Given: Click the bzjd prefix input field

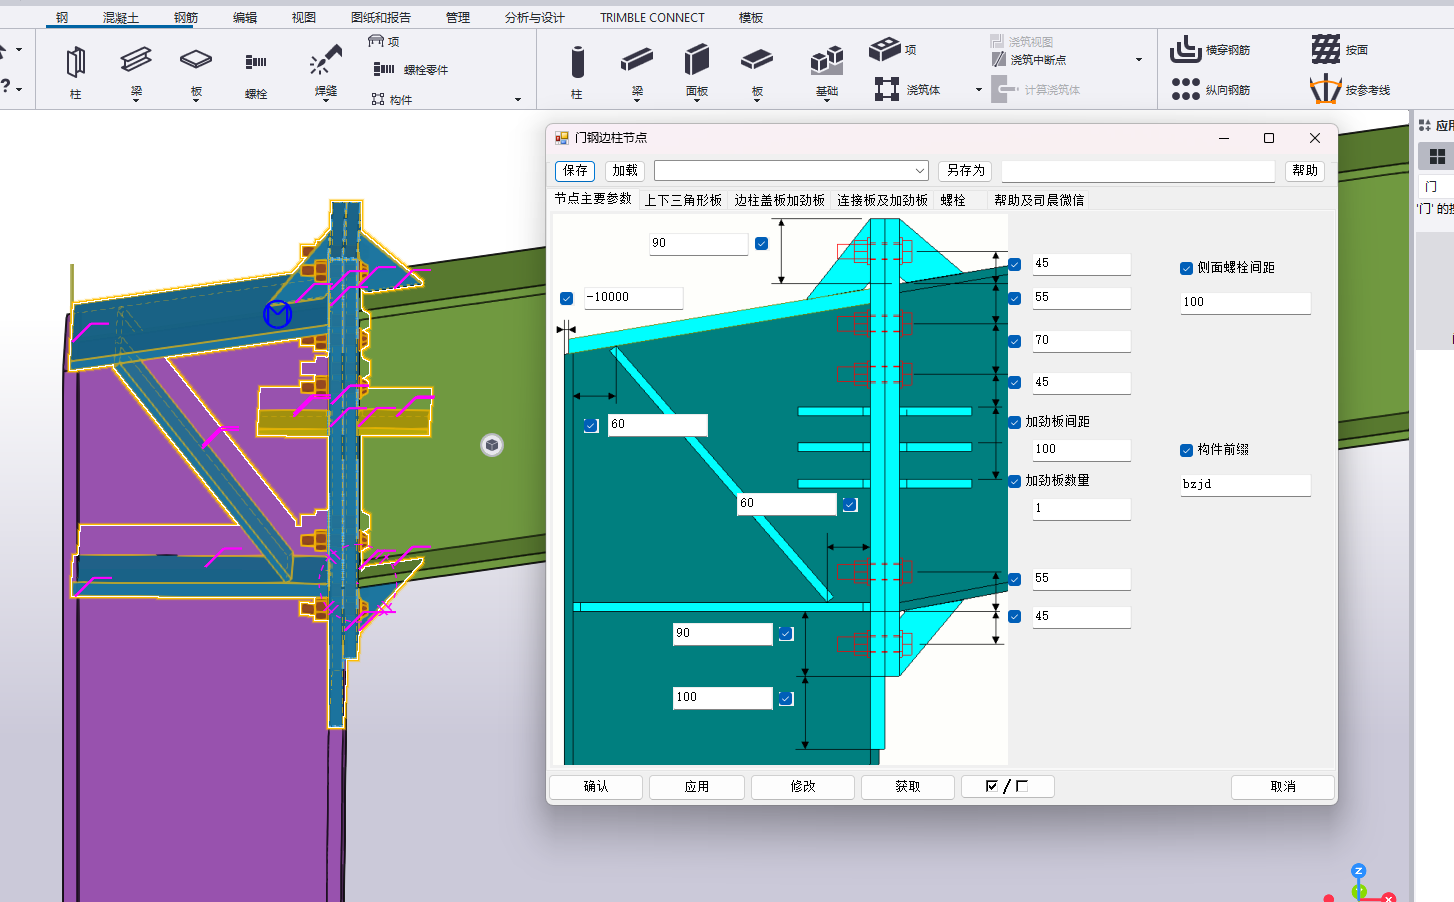Looking at the screenshot, I should click(1245, 484).
